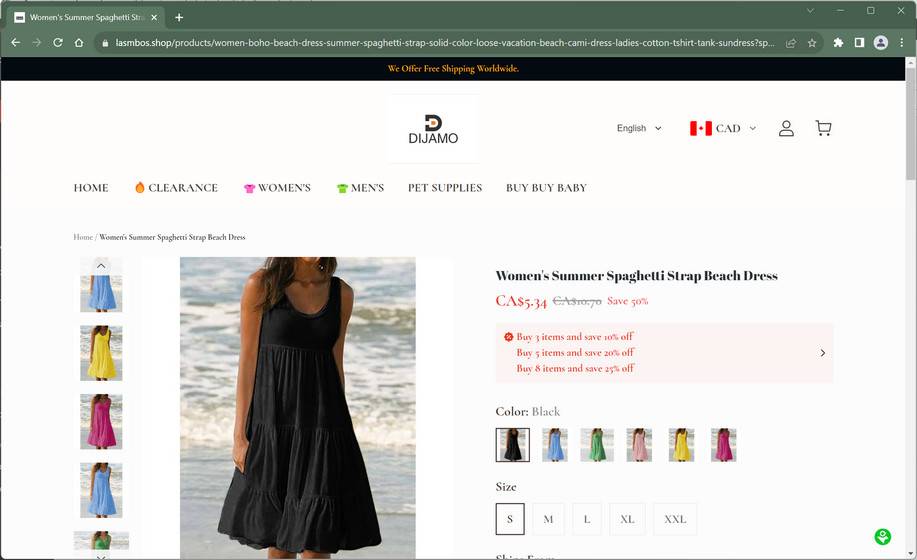View the yellow dress gallery thumbnail

101,353
